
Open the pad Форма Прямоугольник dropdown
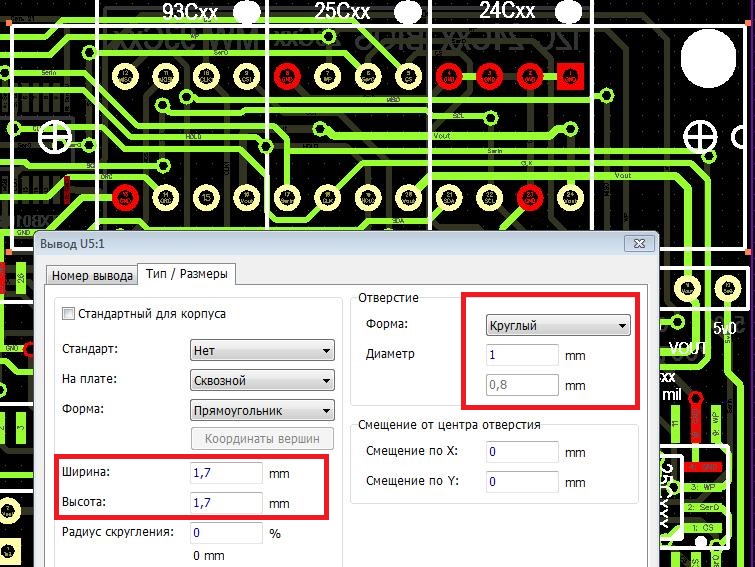point(262,411)
